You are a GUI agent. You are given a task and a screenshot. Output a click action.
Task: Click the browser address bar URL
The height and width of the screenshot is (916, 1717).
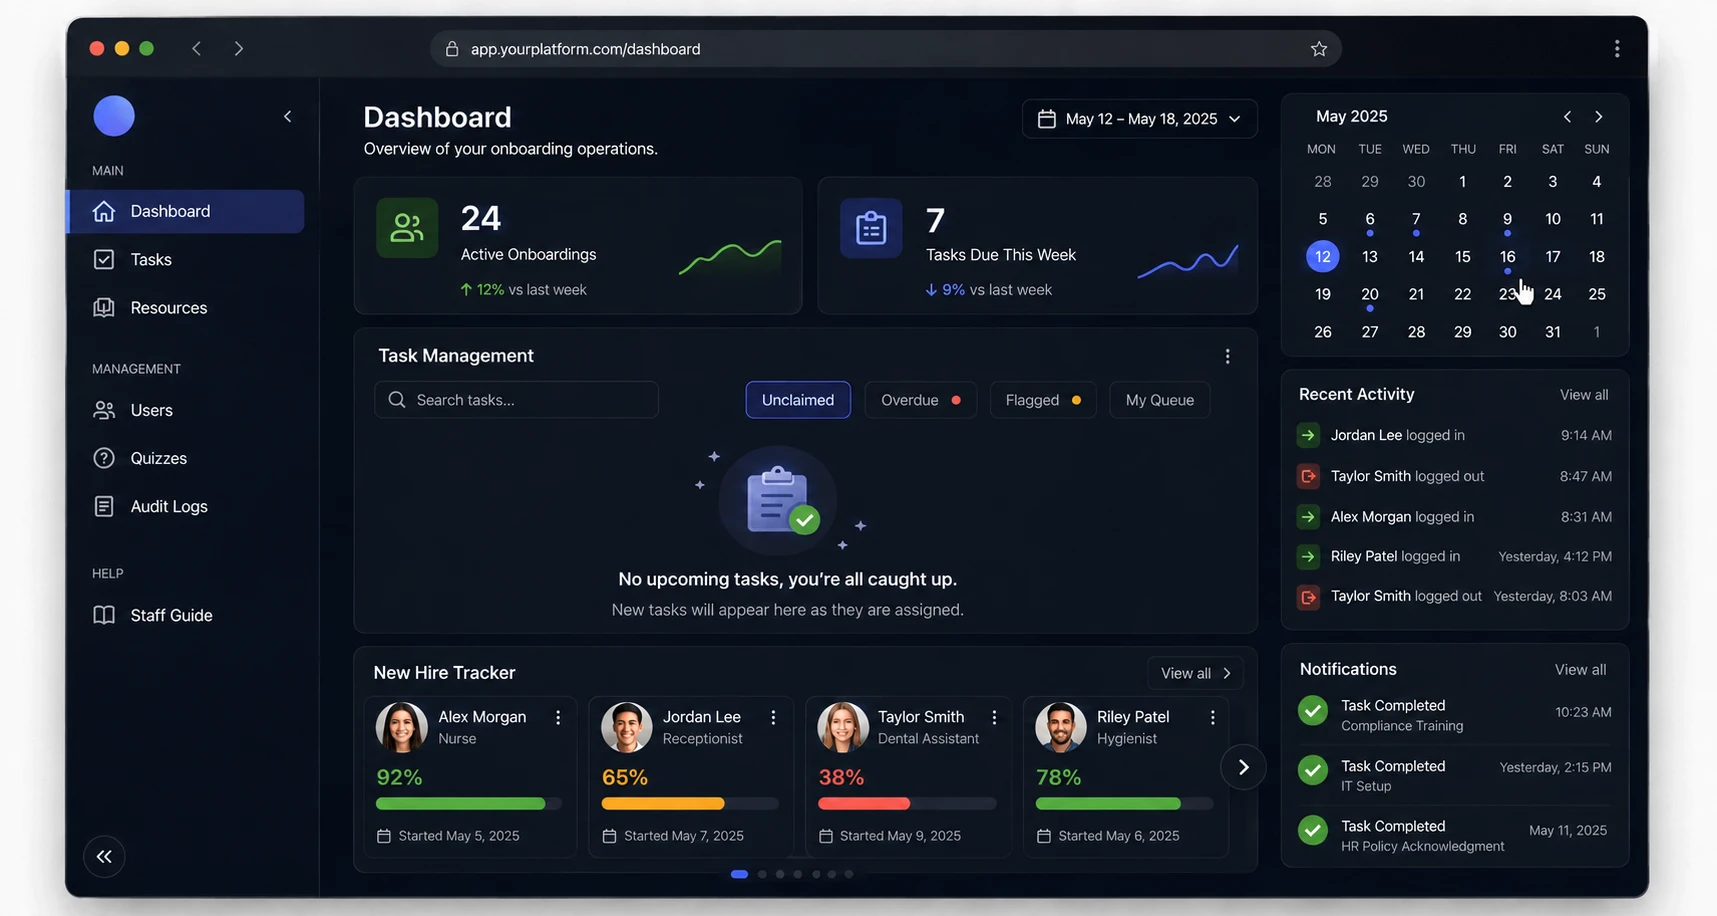(x=585, y=49)
